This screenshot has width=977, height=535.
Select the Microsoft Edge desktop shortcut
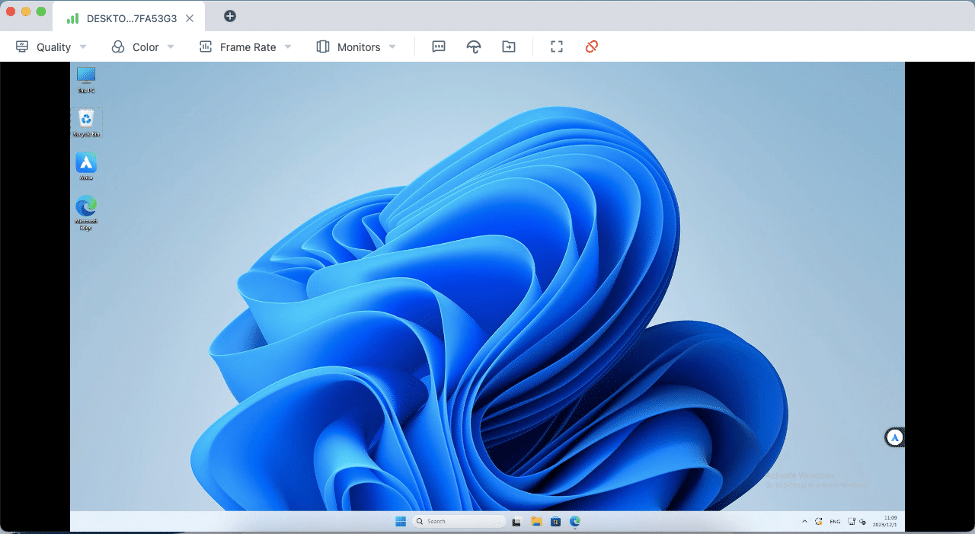tap(86, 212)
